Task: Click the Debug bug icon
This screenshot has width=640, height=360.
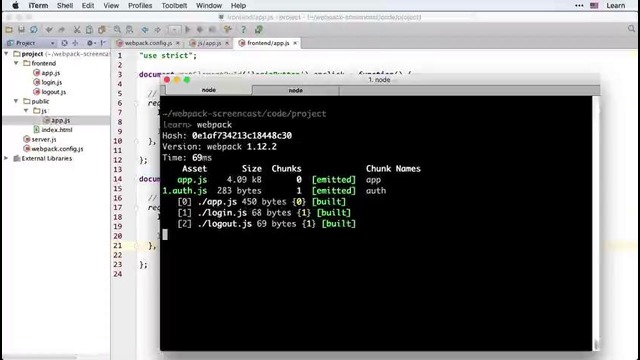Action: click(200, 29)
